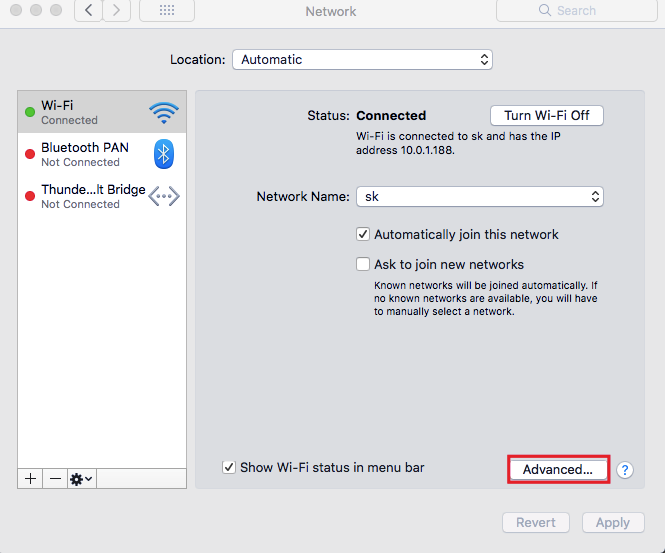
Task: Open Advanced network settings
Action: coord(558,469)
